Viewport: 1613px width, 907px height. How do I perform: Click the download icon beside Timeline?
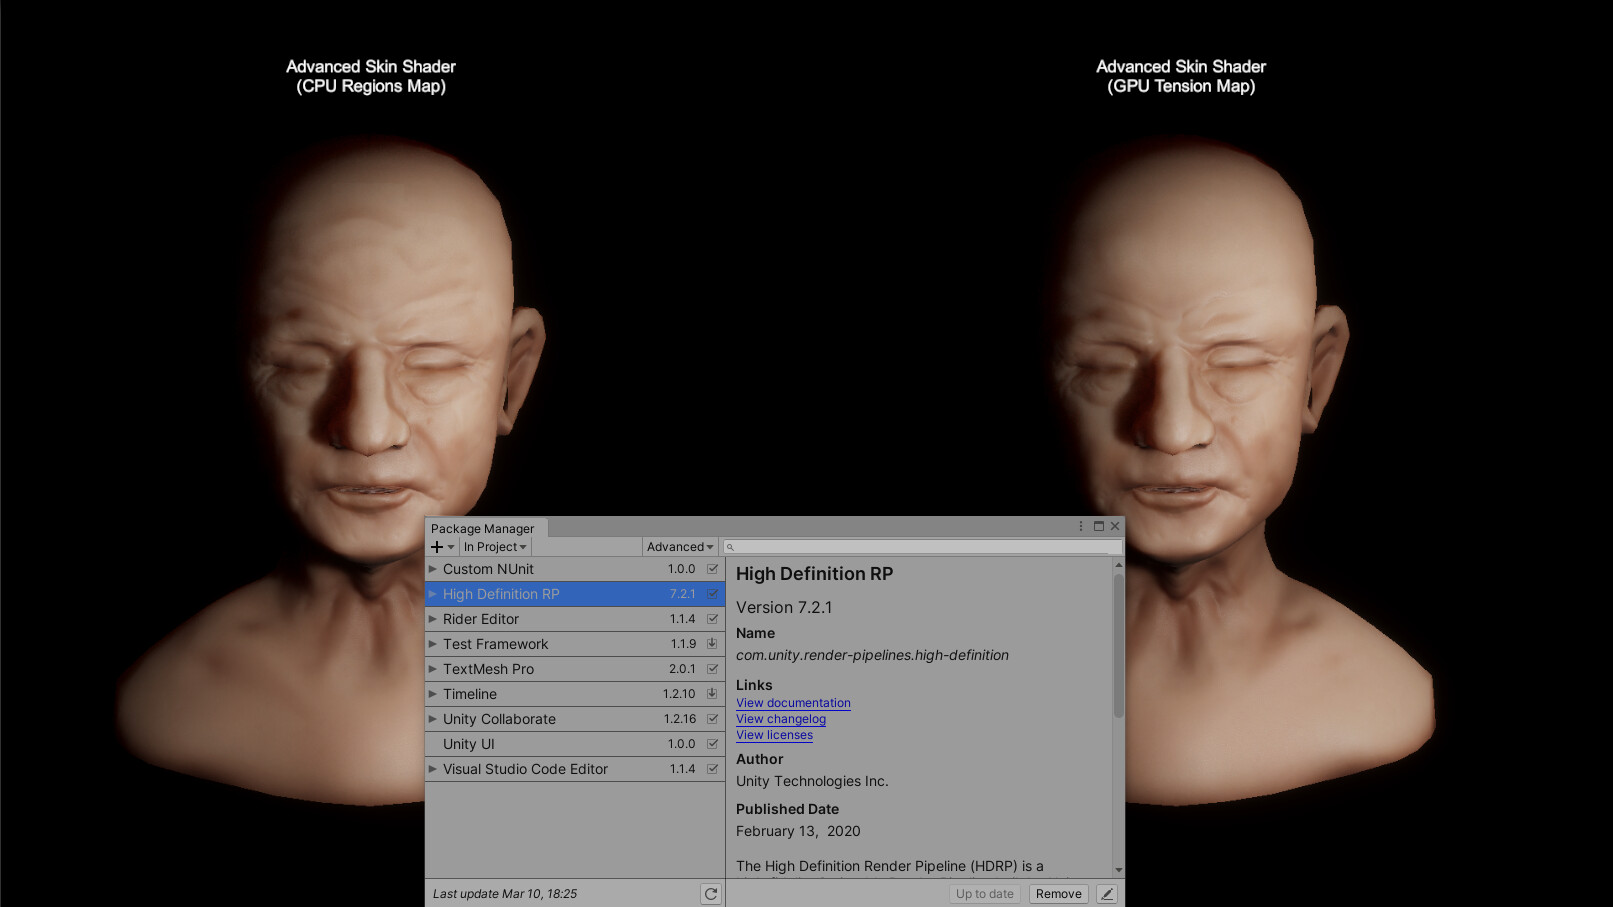point(711,693)
